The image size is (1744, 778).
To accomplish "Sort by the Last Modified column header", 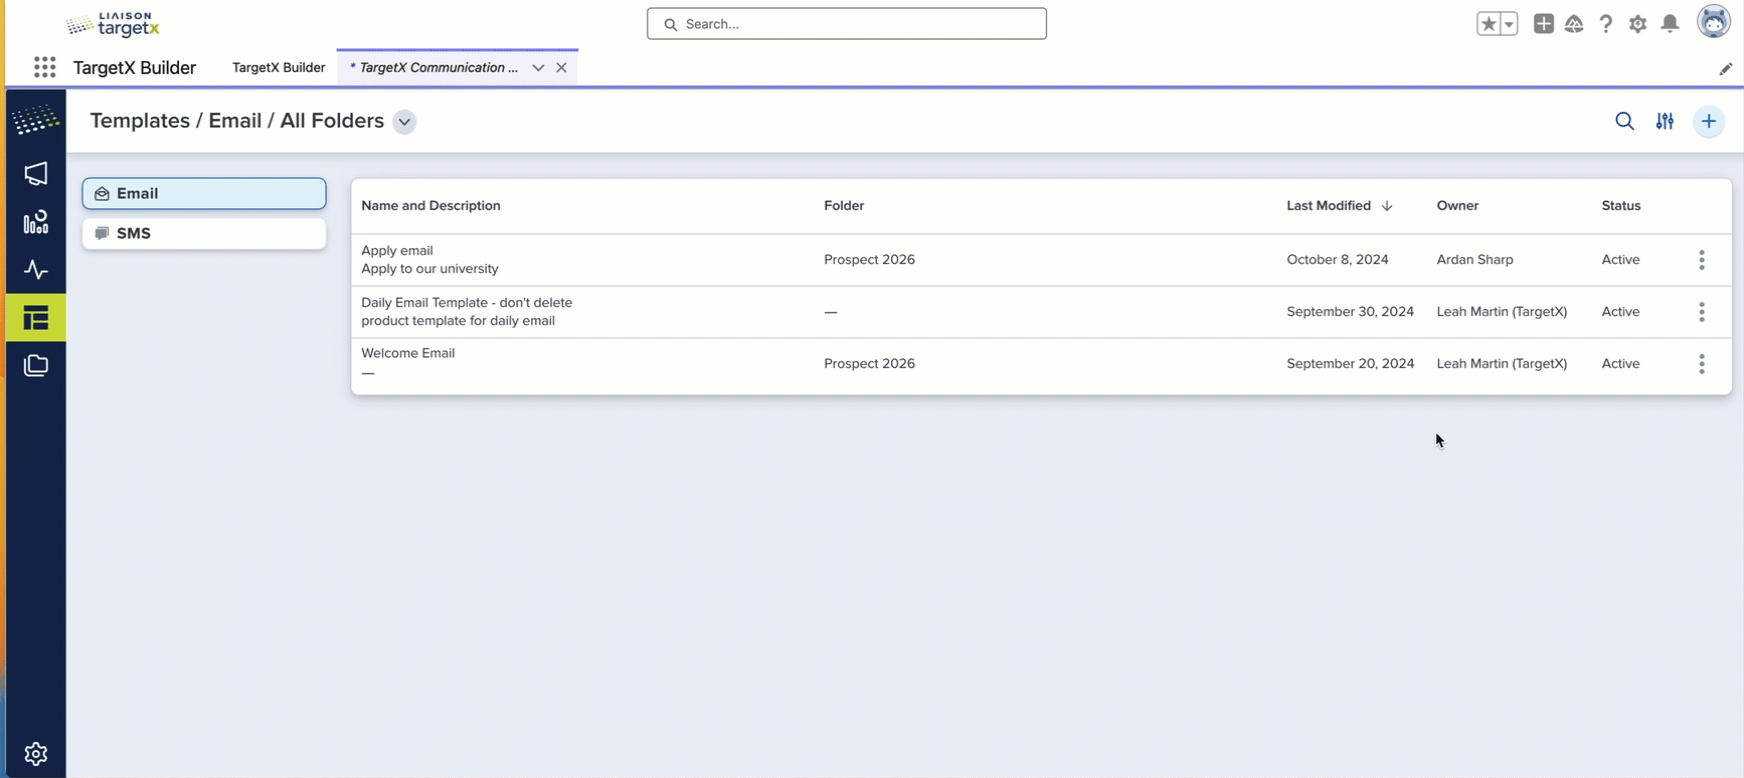I will [1328, 206].
